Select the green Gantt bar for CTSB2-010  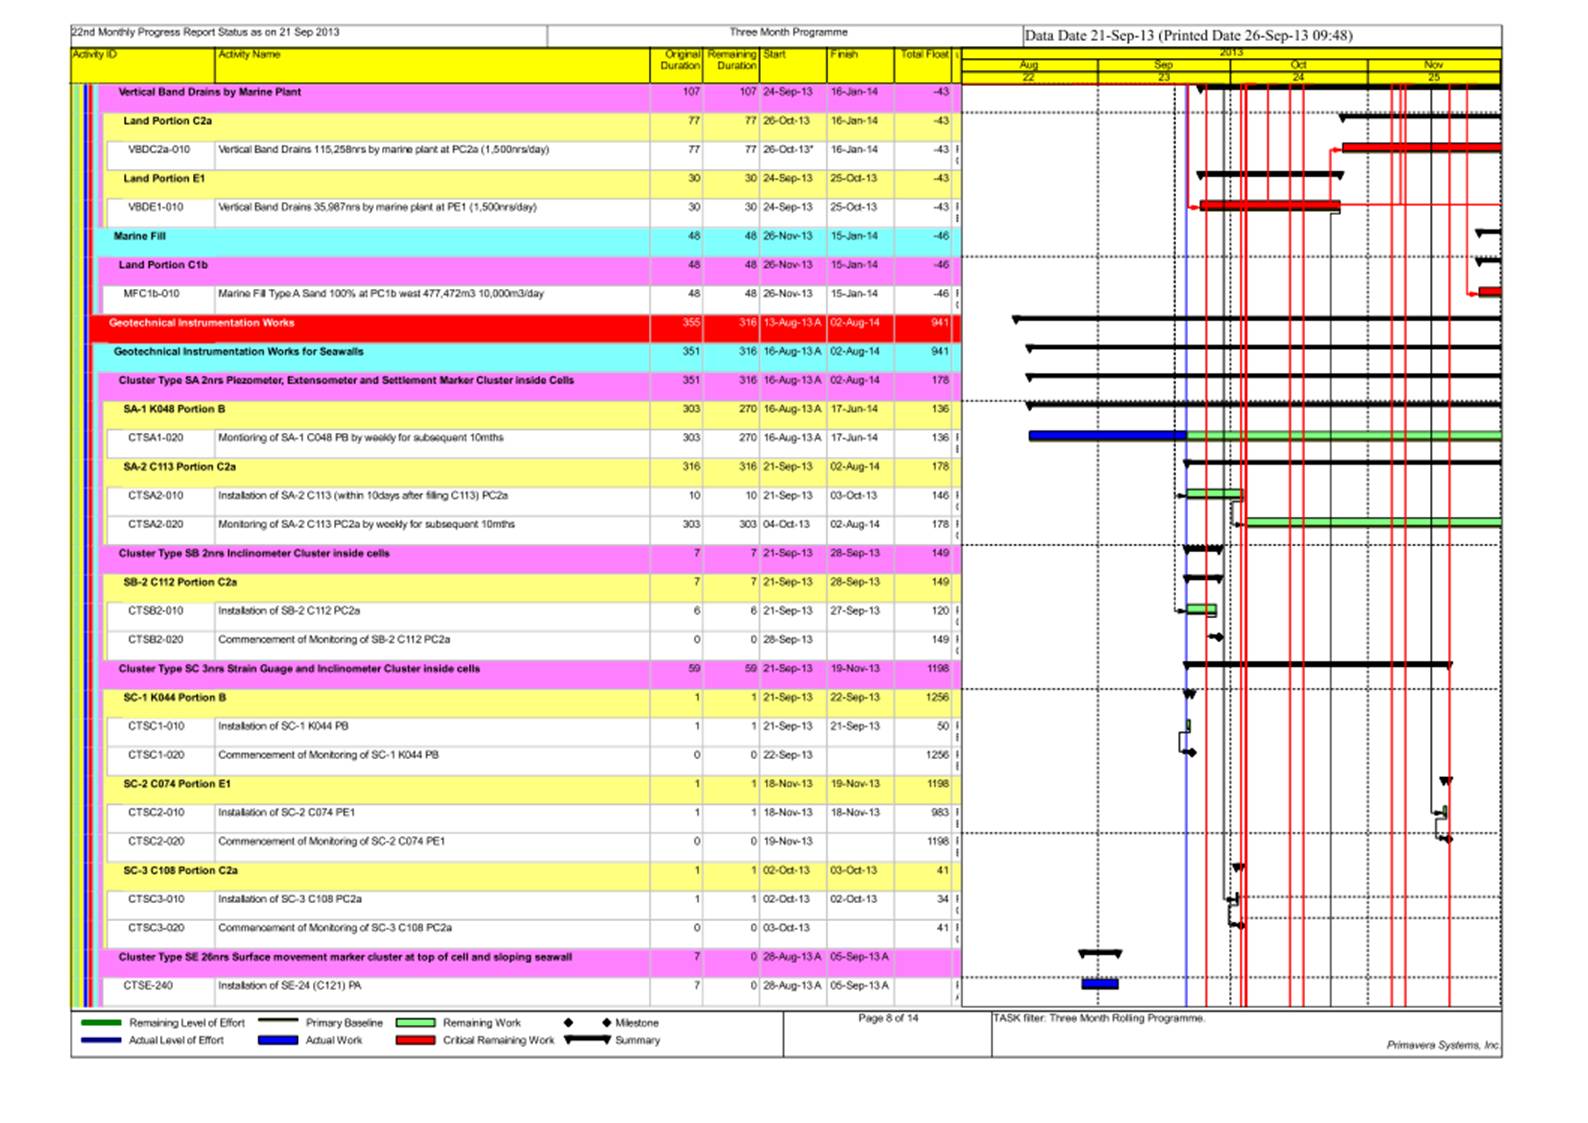pyautogui.click(x=1201, y=610)
